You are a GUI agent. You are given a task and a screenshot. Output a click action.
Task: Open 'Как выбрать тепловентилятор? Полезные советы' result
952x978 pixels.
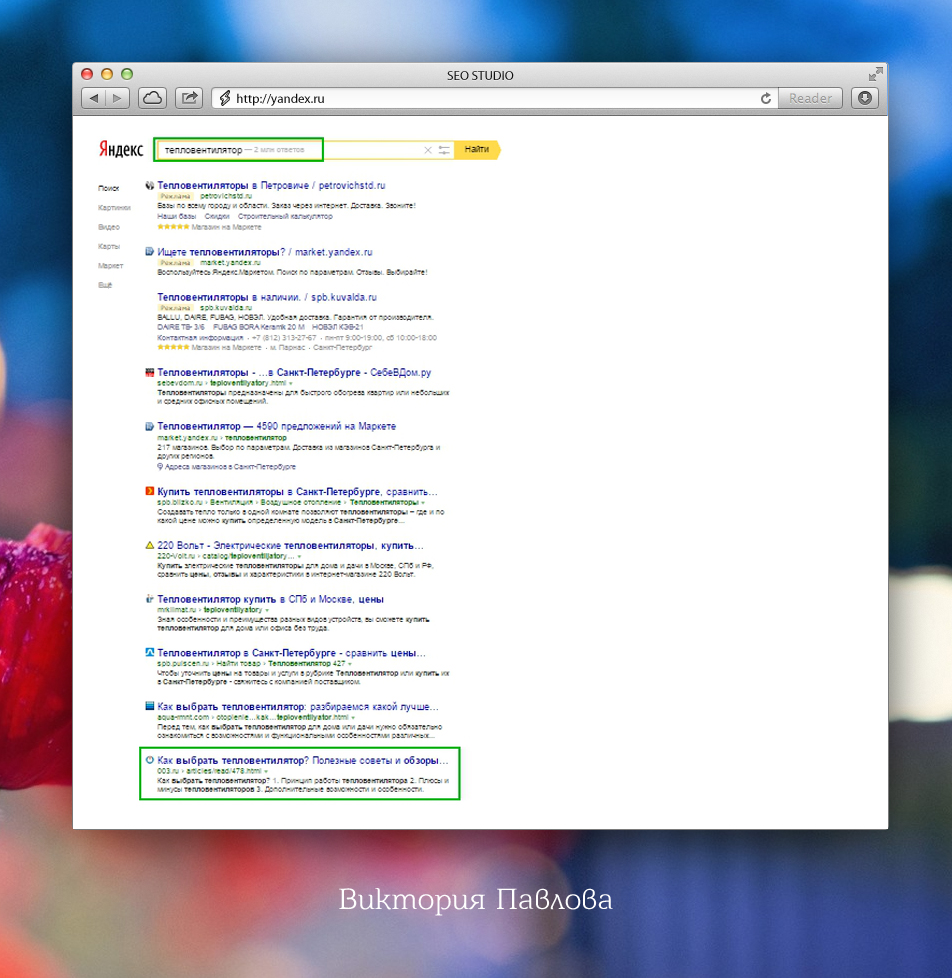303,760
